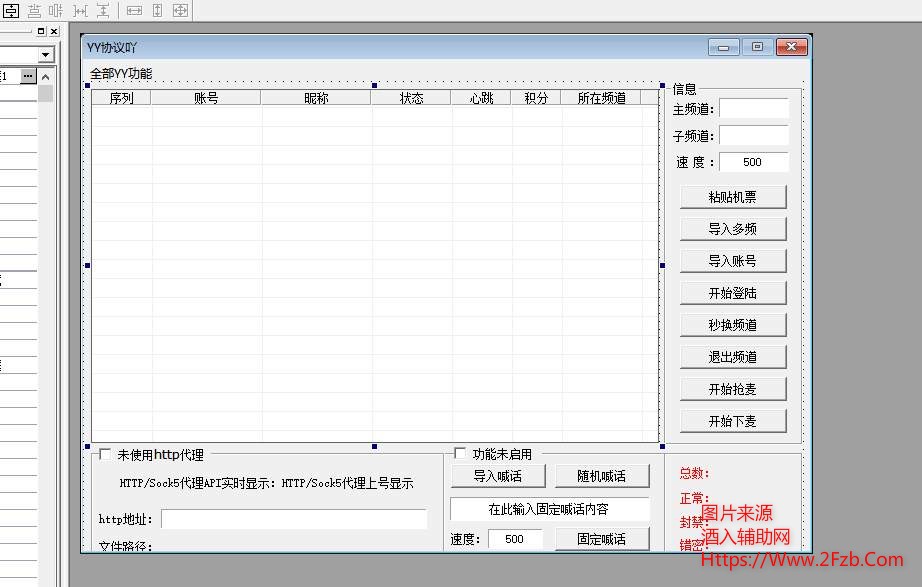Screen dimensions: 922x587
Task: Click the 速度 field in 信息 group
Action: tap(754, 162)
